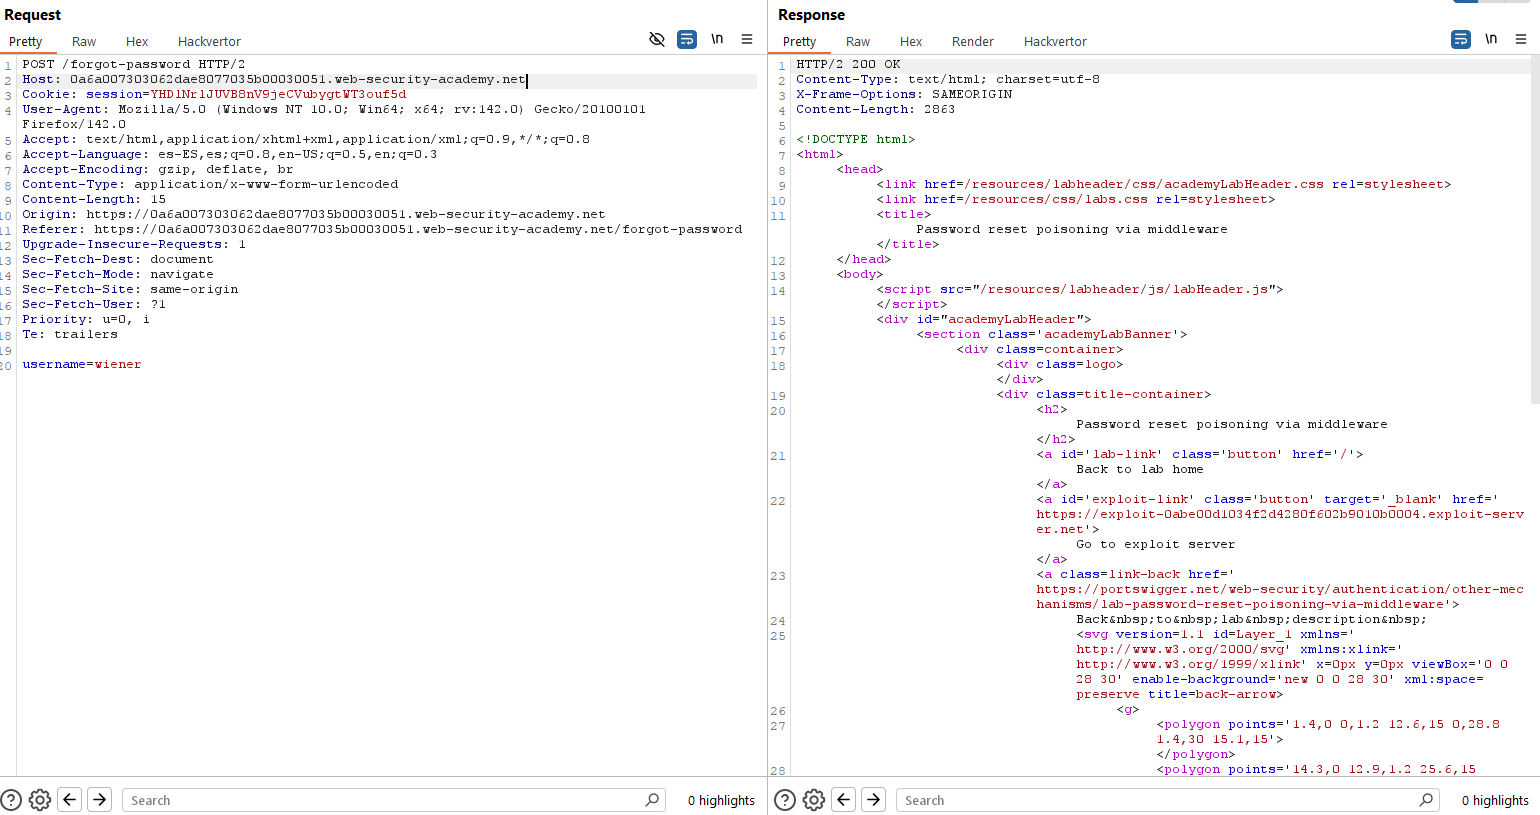Jump to next search match in response
Screen dimensions: 1540x815
click(x=873, y=799)
